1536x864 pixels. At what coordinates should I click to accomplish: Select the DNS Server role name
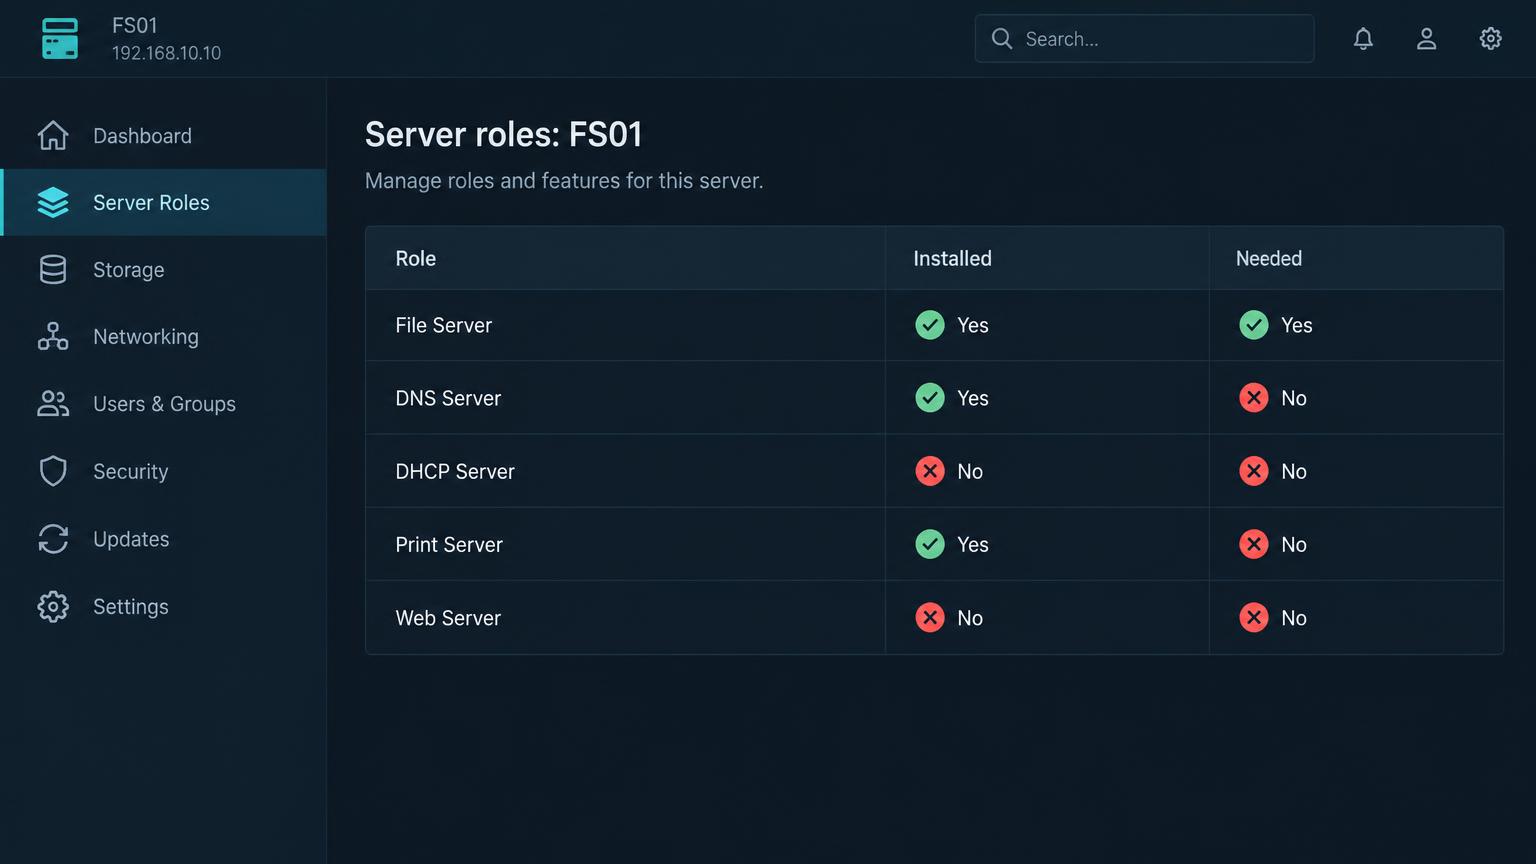[448, 398]
